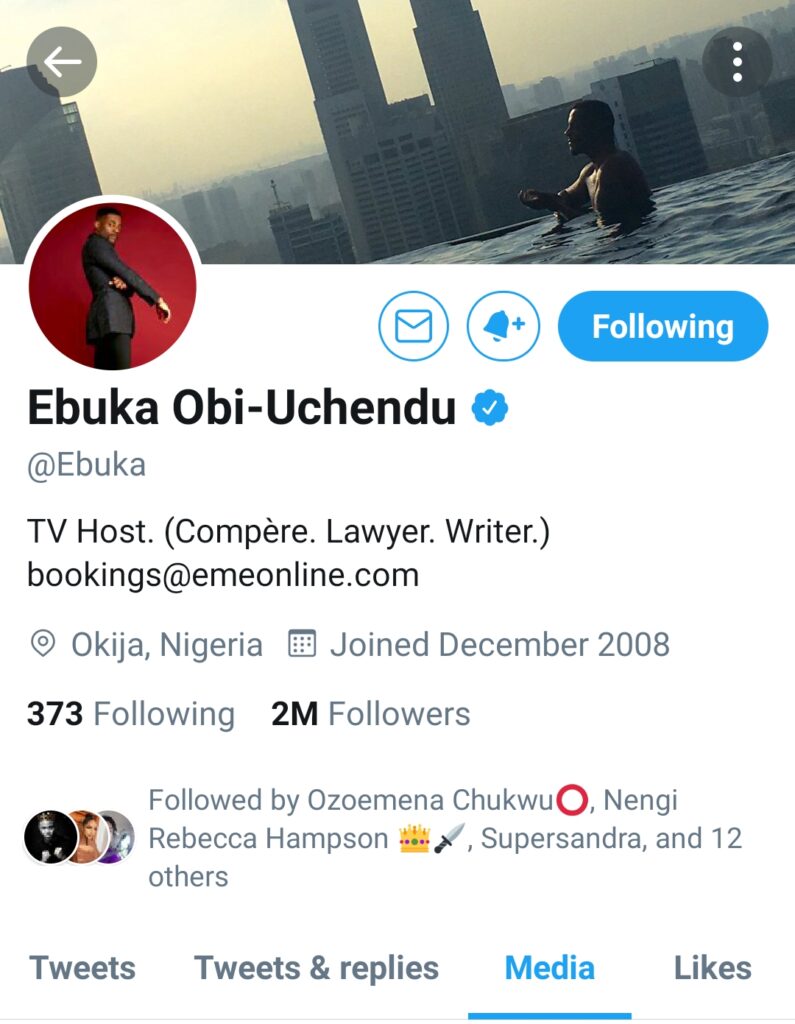Turn on notifications with the bell icon
Viewport: 795px width, 1024px height.
503,326
